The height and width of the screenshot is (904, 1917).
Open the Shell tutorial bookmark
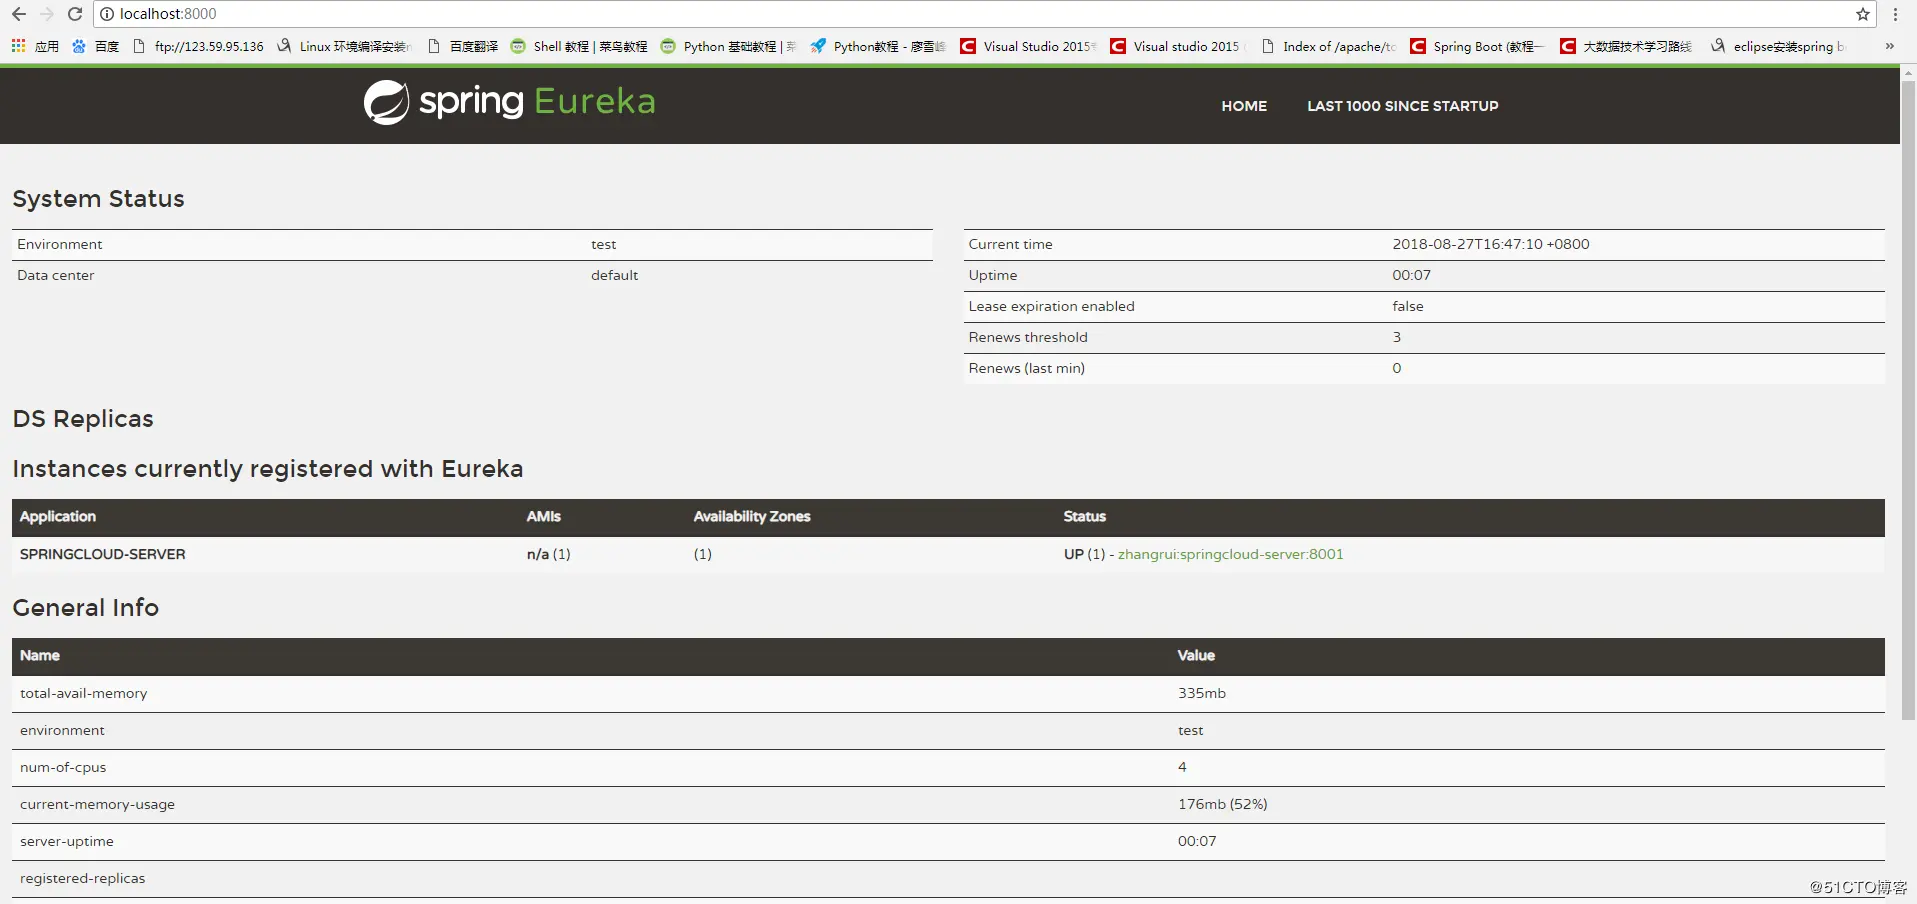[579, 46]
